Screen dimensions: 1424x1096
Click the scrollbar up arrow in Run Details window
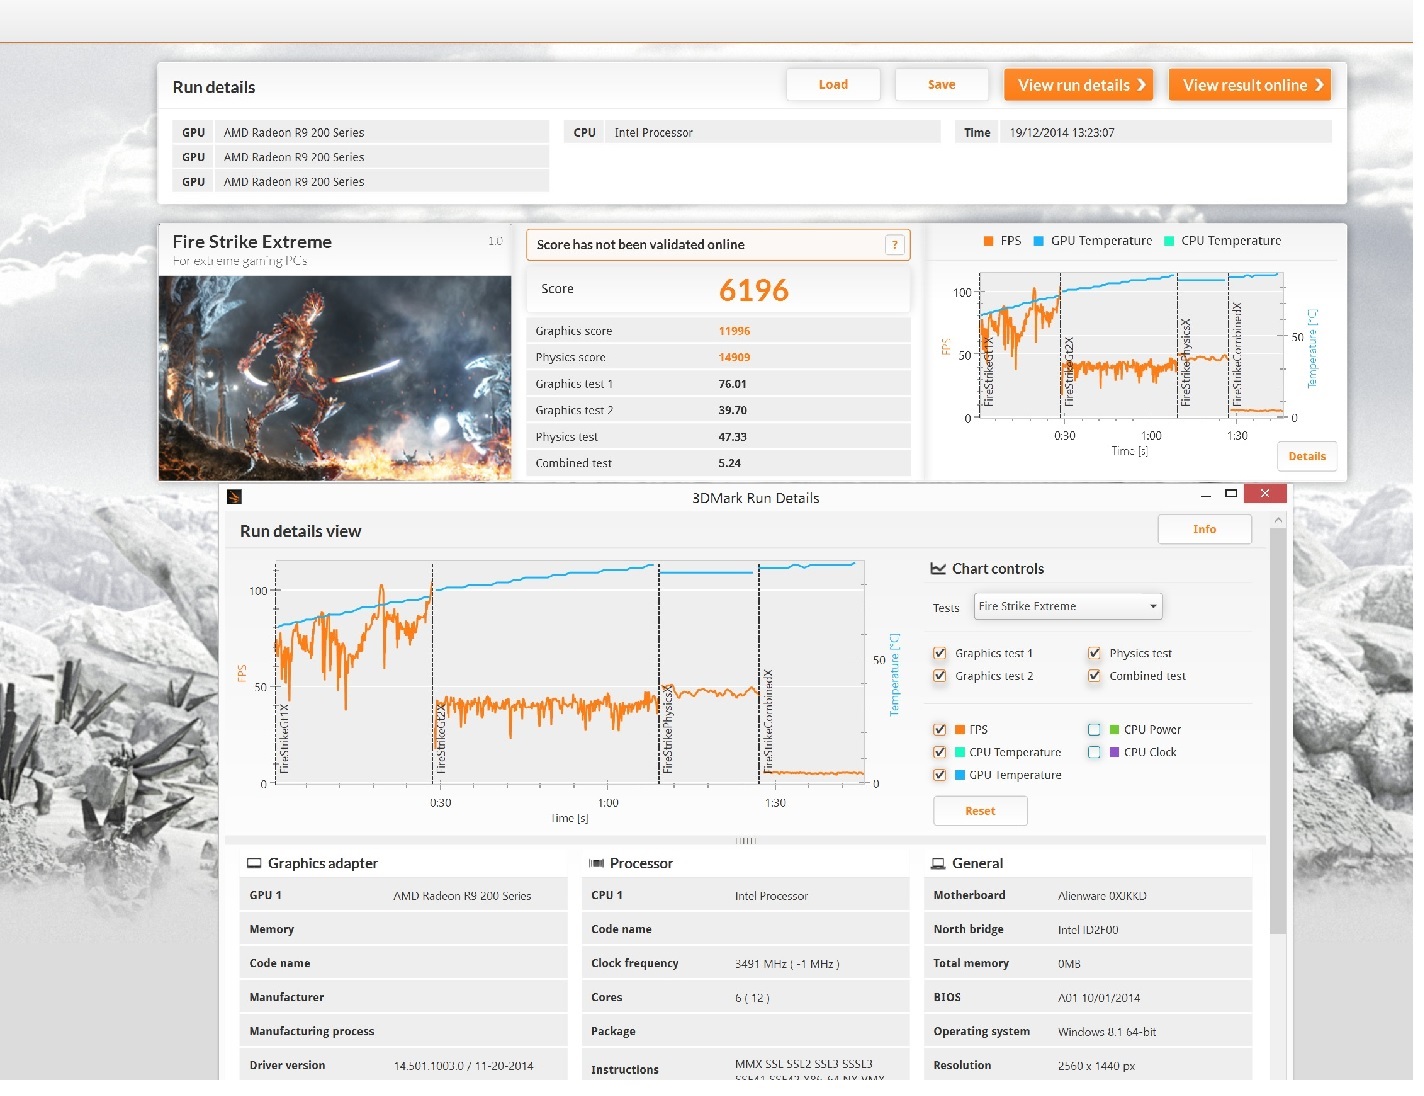(x=1277, y=521)
